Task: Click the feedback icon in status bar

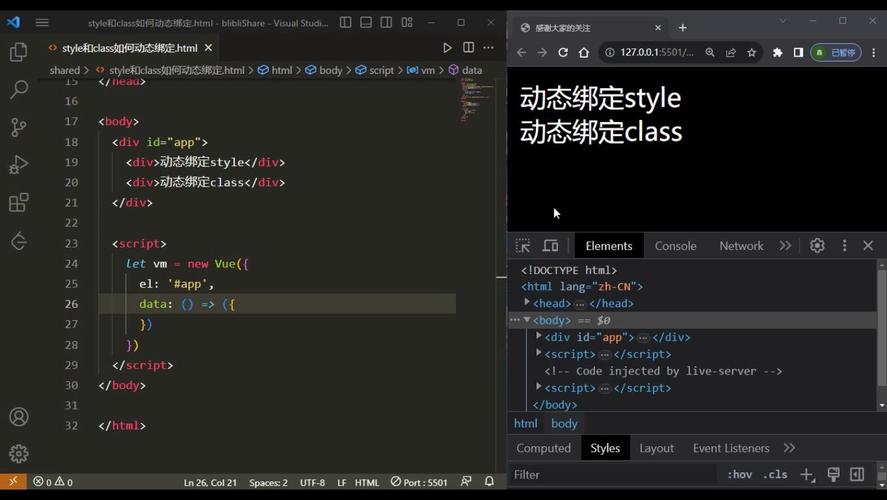Action: (466, 481)
